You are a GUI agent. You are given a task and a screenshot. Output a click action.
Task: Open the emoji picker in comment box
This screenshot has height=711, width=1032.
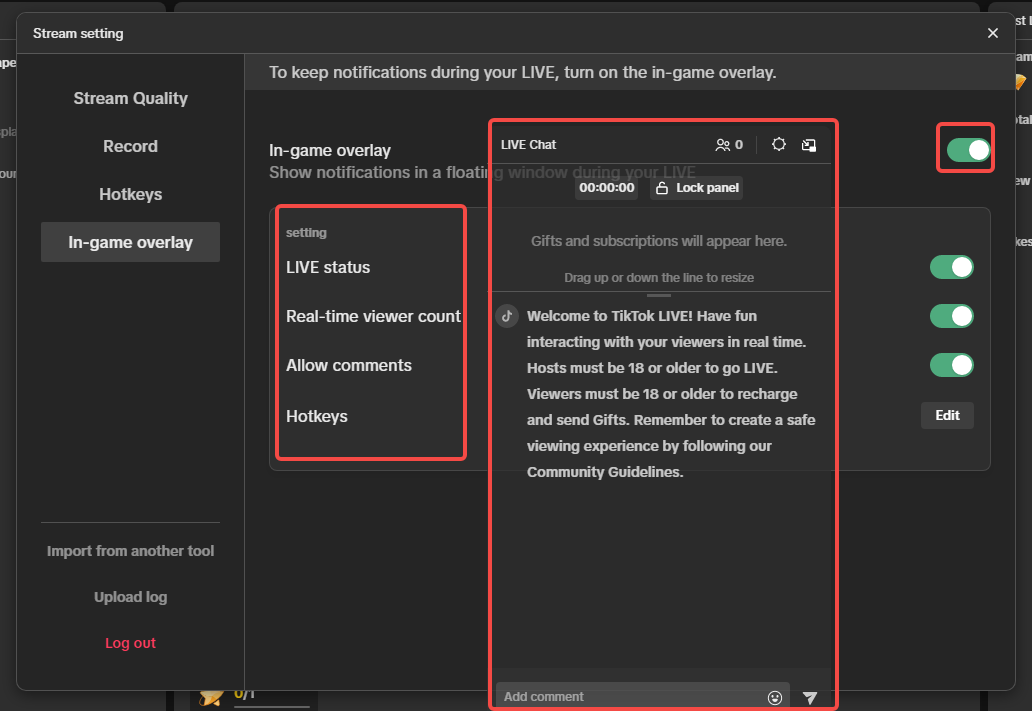point(774,697)
